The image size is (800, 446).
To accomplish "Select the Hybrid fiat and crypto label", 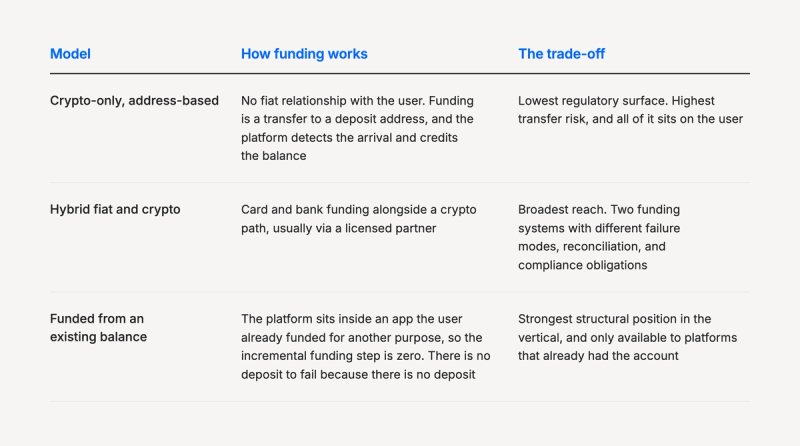I will tap(115, 210).
